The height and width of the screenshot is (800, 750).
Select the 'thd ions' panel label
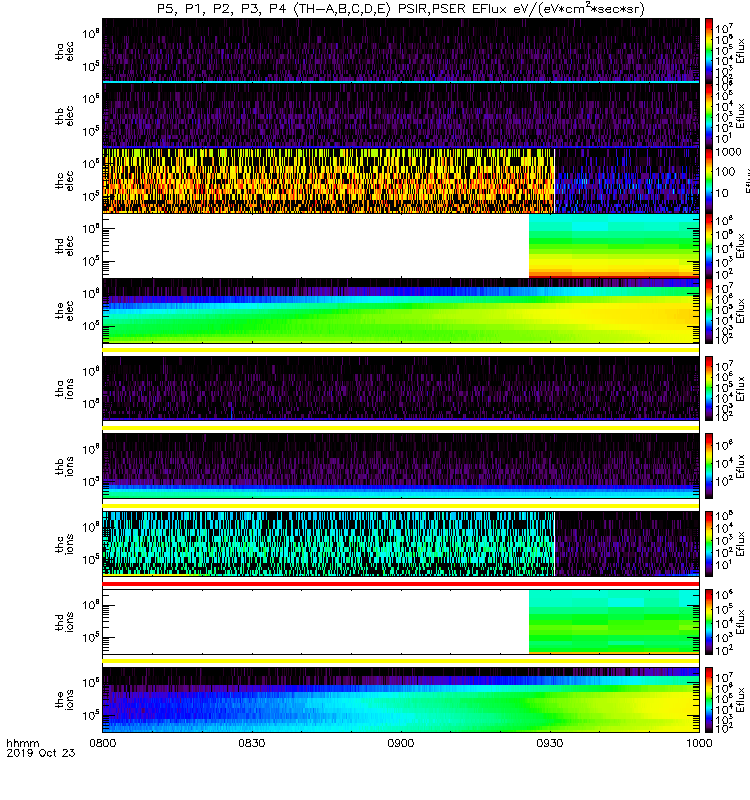(x=65, y=622)
